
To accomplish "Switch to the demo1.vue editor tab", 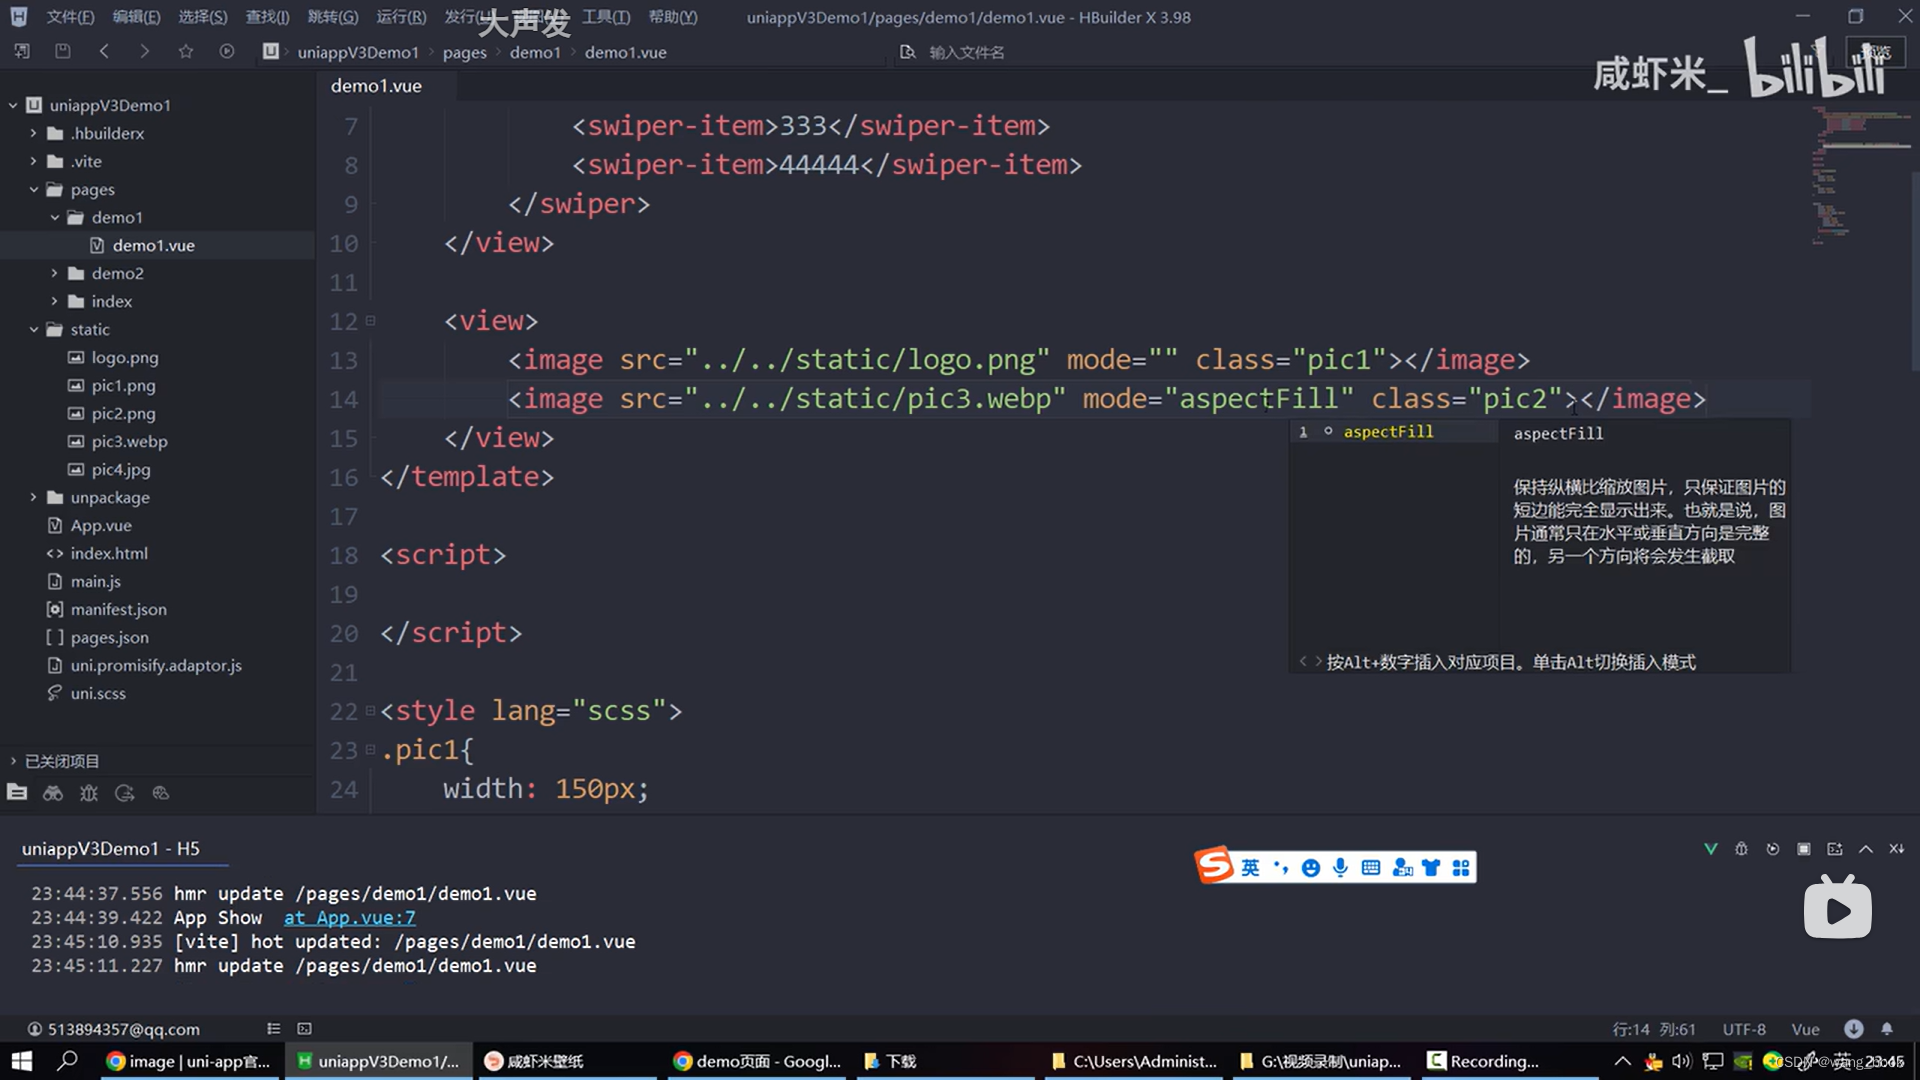I will click(x=376, y=86).
